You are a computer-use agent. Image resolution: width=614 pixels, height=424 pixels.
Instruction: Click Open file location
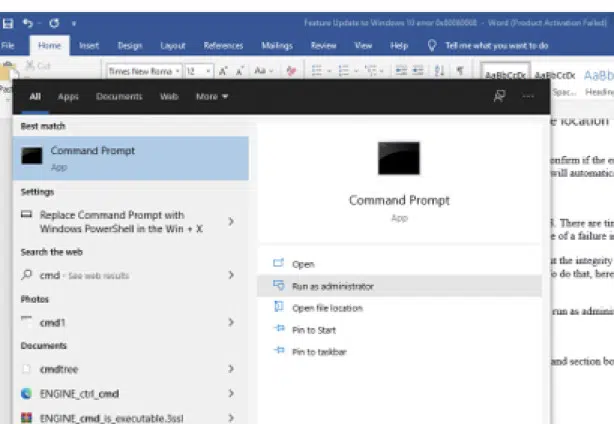[327, 308]
